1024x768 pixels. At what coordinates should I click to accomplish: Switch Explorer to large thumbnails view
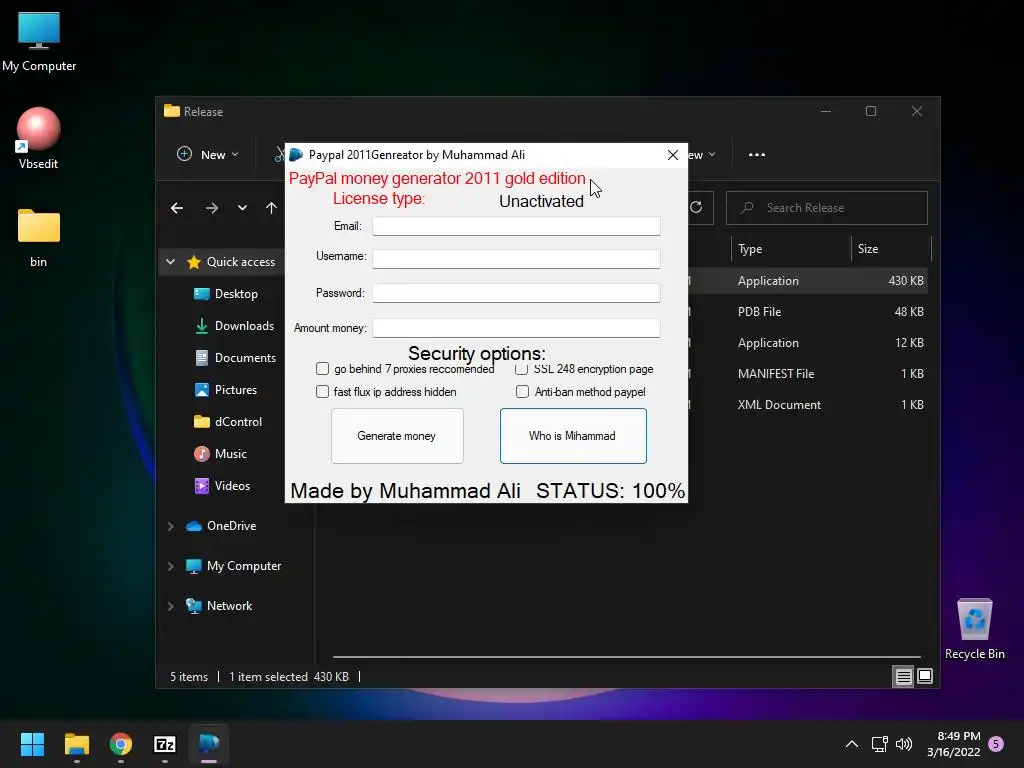(925, 677)
